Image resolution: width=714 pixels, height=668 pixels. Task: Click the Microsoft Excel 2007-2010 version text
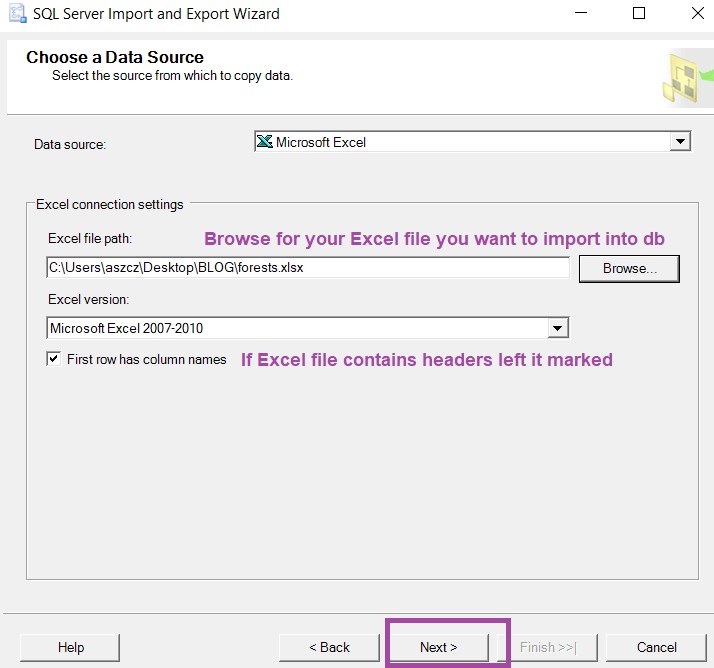pyautogui.click(x=127, y=328)
